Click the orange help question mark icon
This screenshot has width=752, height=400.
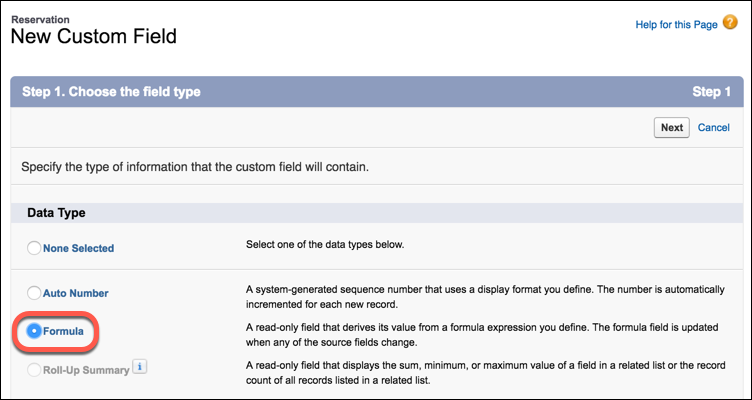[730, 23]
